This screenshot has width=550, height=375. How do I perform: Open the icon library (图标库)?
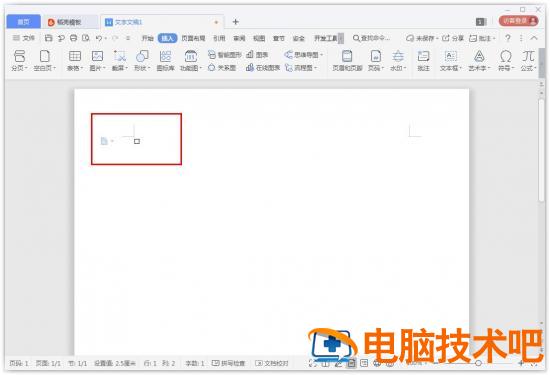coord(165,60)
